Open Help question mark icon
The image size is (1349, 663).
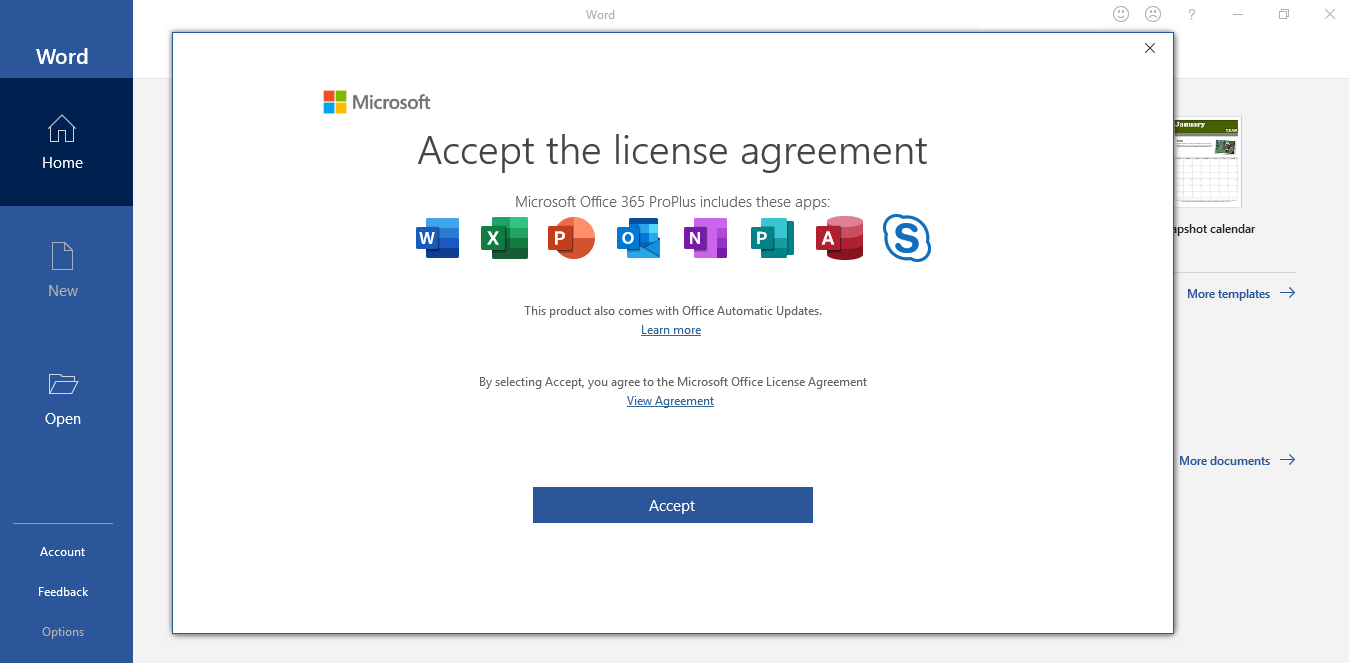(1191, 14)
